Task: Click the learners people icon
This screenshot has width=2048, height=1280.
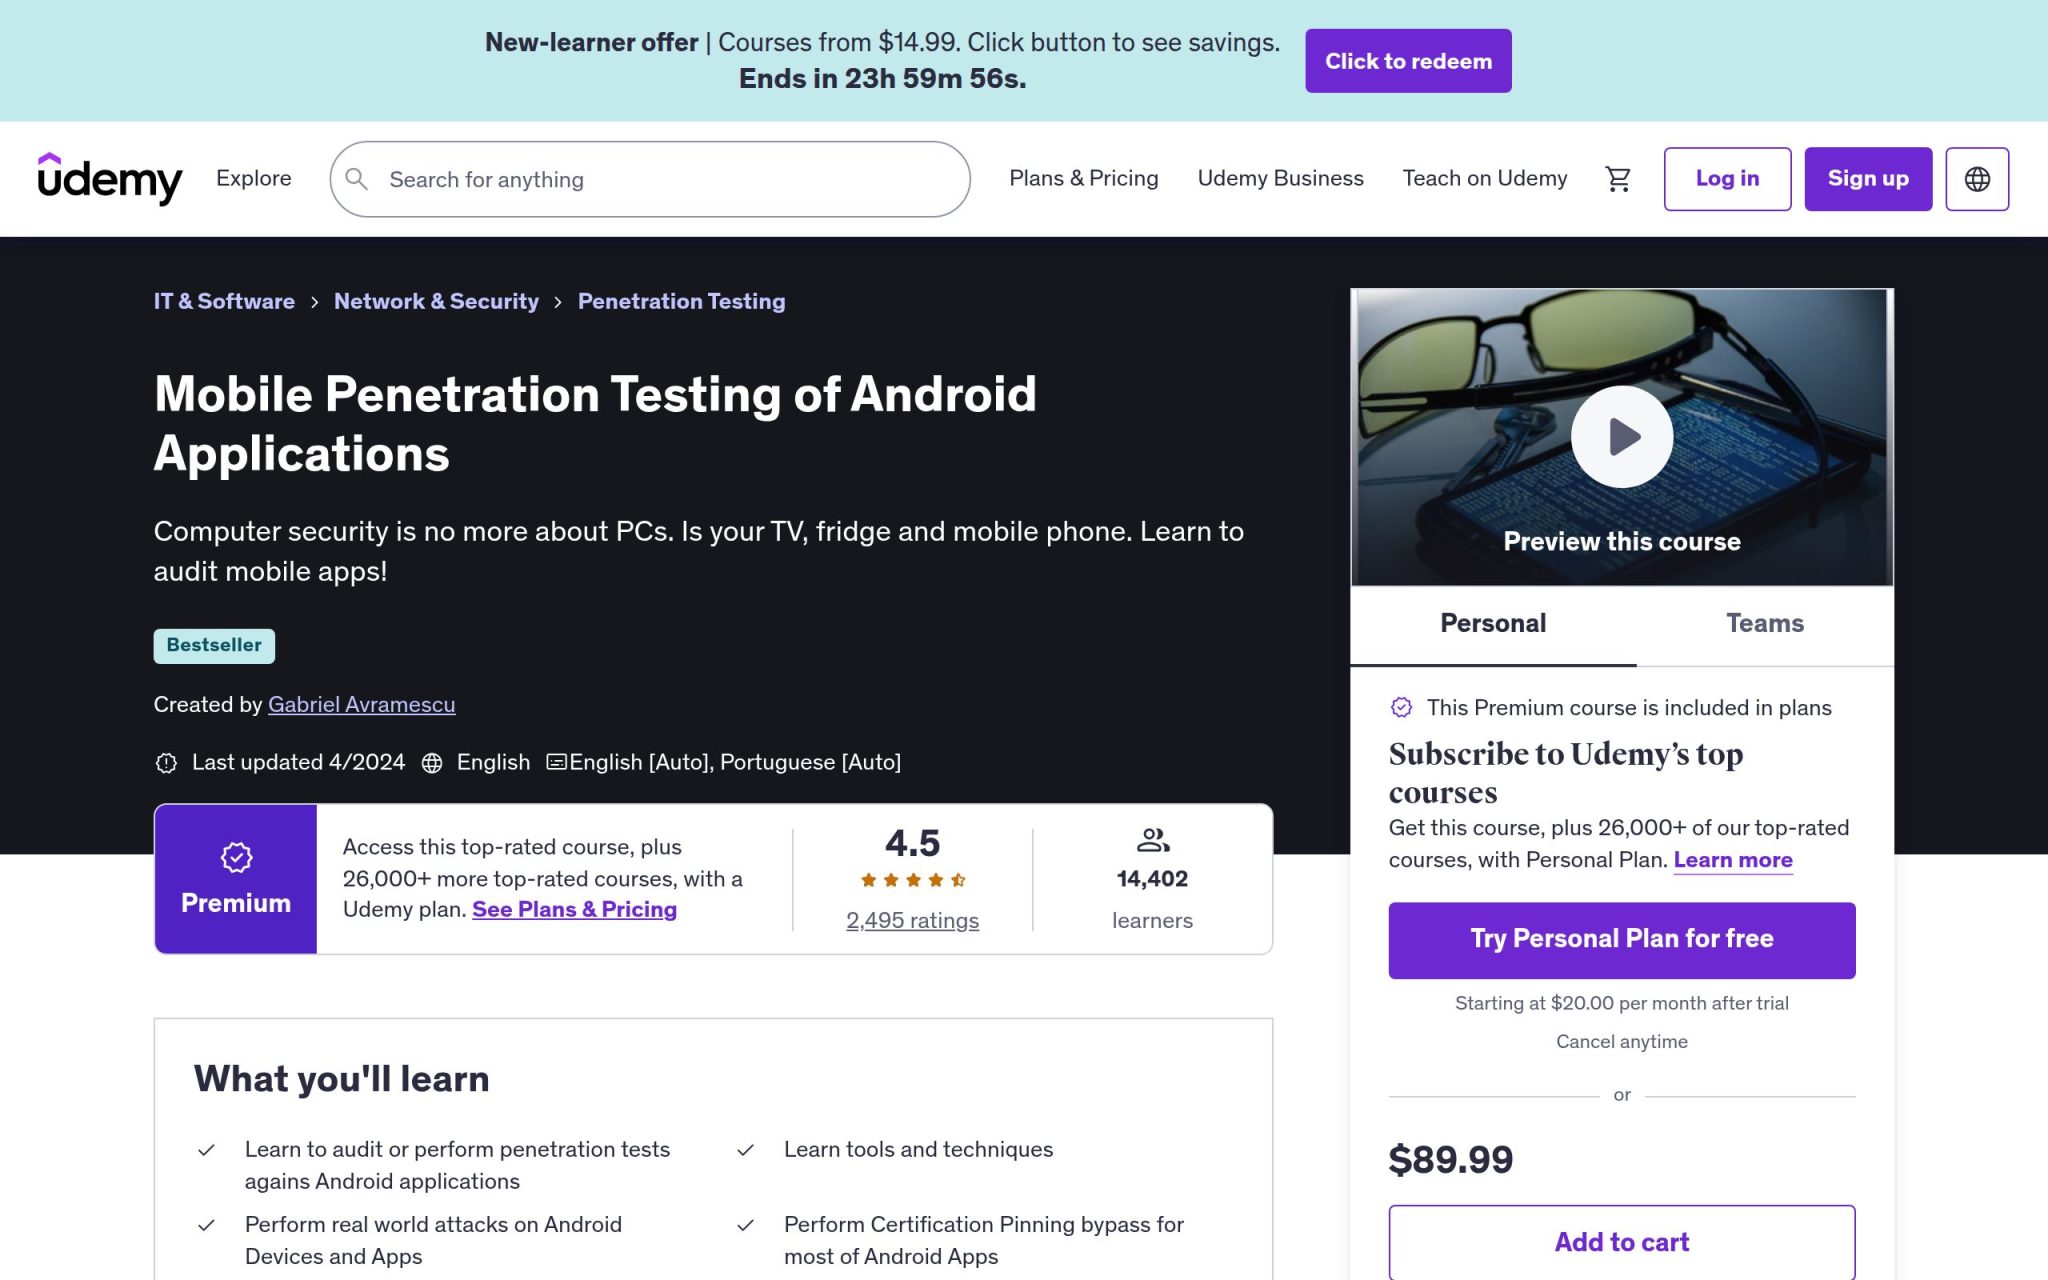Action: coord(1153,840)
